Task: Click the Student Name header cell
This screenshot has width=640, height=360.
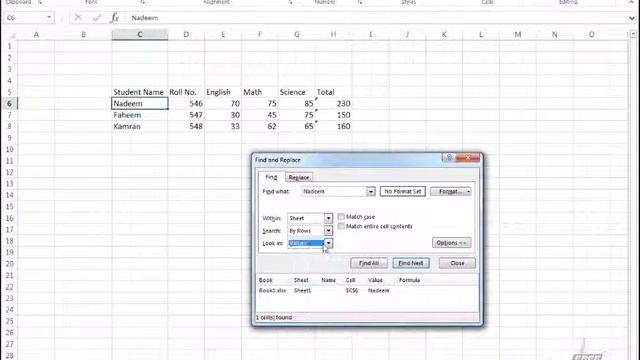Action: (140, 92)
